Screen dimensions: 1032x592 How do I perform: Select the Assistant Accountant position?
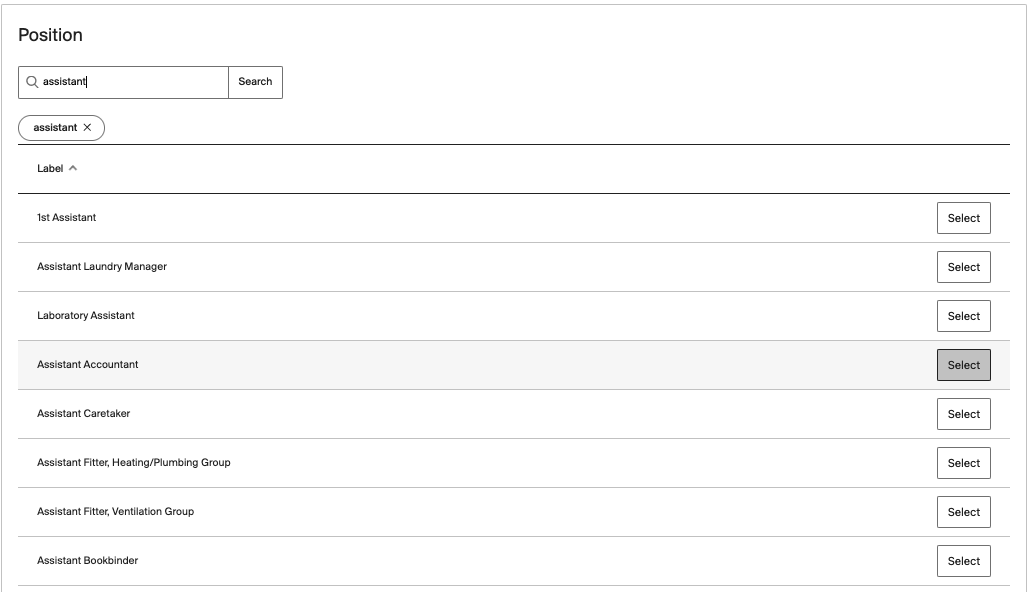[x=963, y=365]
